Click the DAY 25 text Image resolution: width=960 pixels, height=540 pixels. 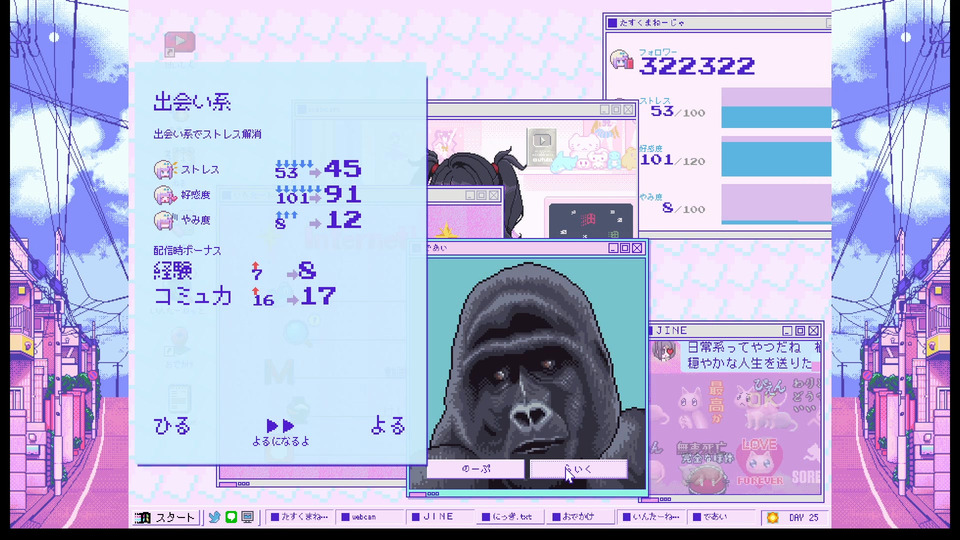click(803, 518)
